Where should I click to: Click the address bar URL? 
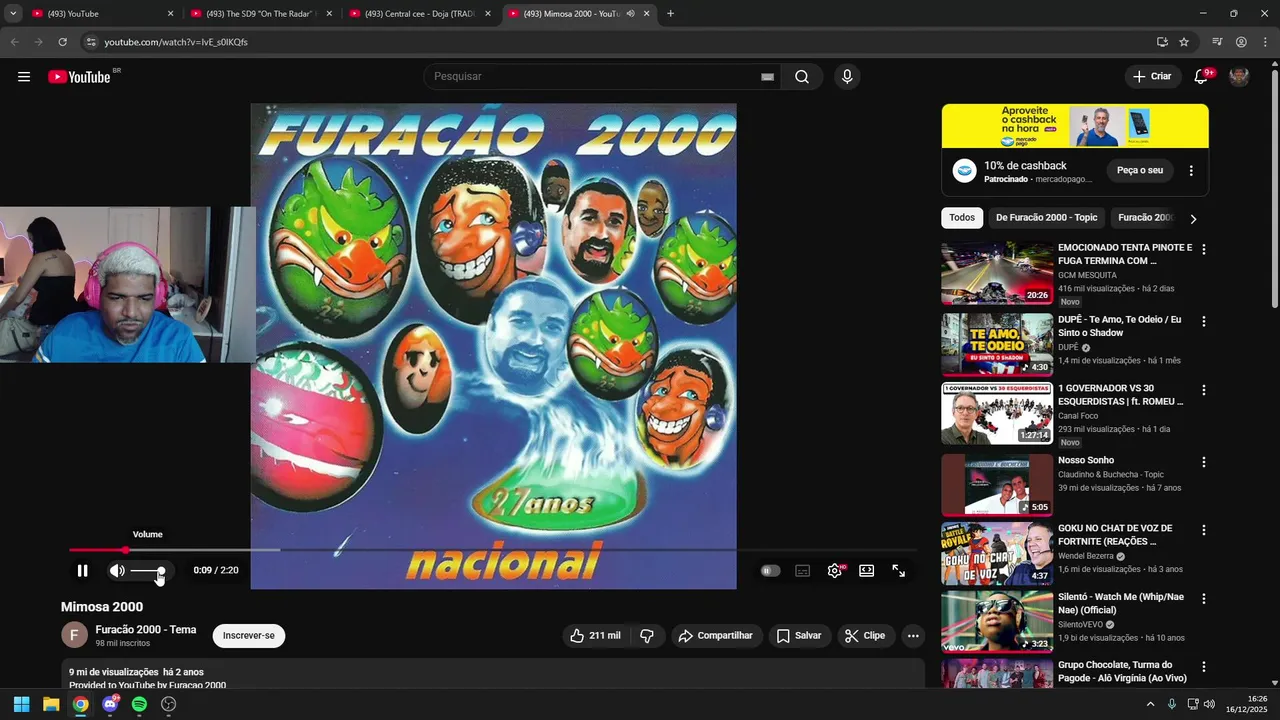176,42
